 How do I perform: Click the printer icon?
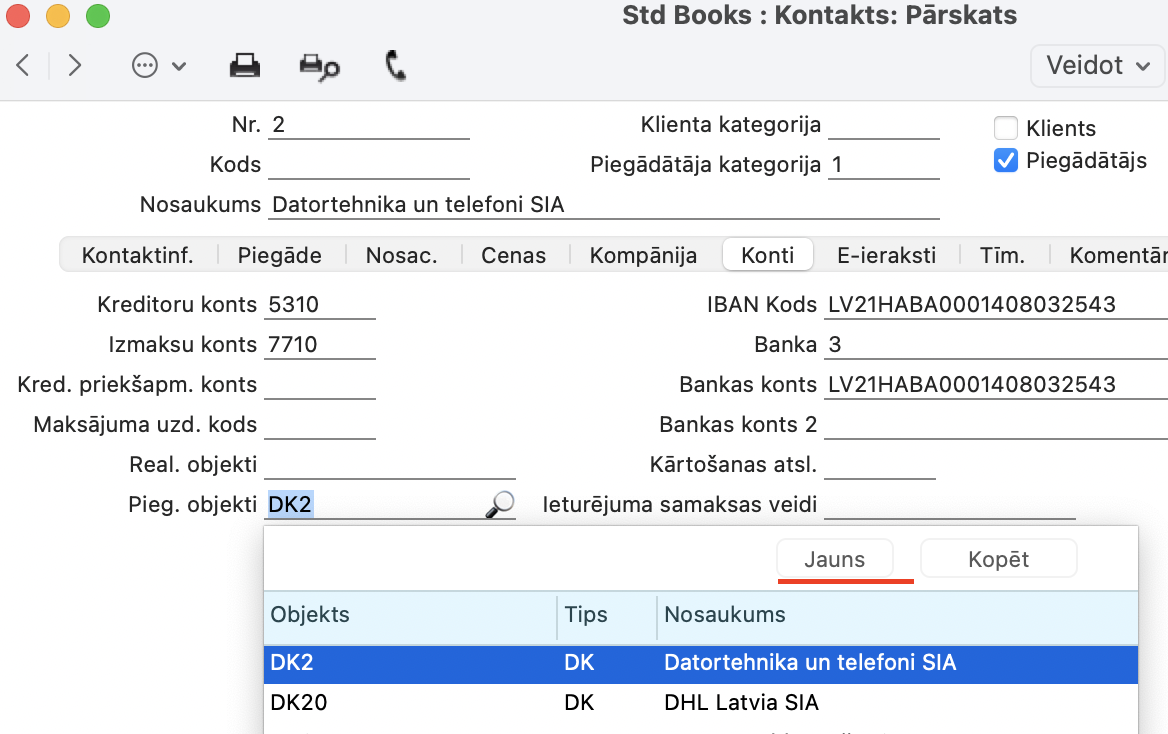click(x=245, y=66)
